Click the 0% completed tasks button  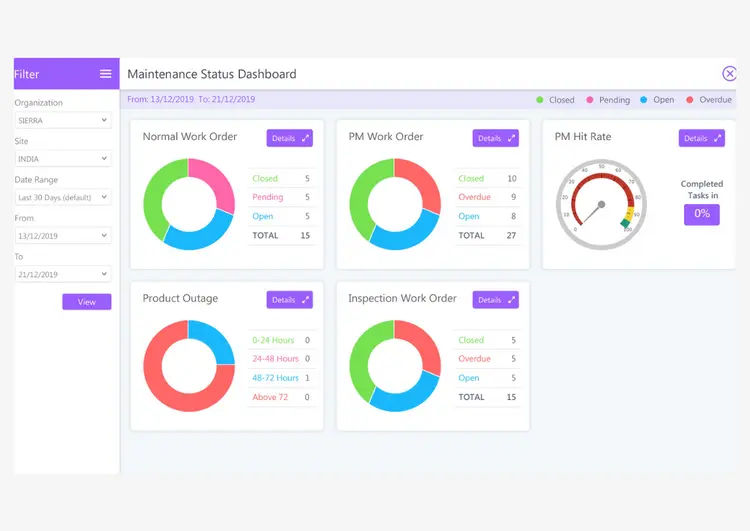tap(702, 214)
